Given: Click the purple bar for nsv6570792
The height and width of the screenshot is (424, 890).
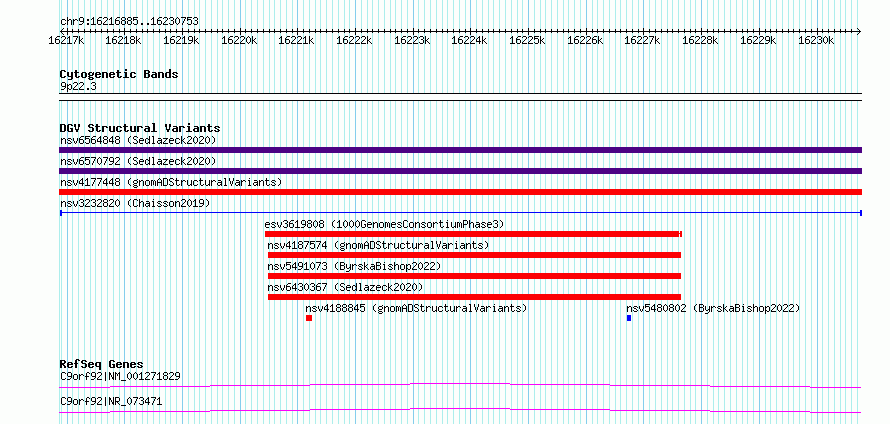Looking at the screenshot, I should tap(460, 171).
